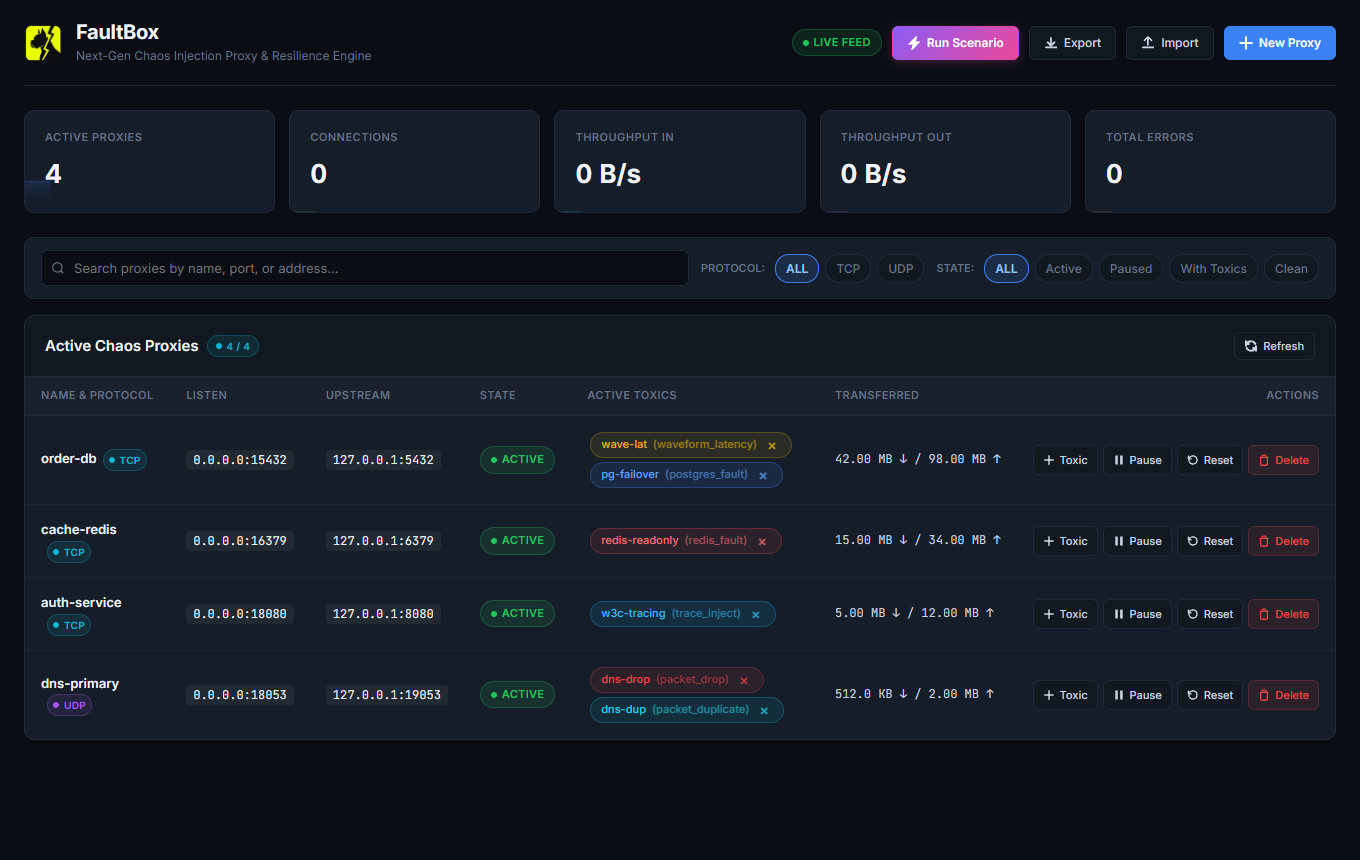Run Scenario with the lightning button

pyautogui.click(x=955, y=43)
